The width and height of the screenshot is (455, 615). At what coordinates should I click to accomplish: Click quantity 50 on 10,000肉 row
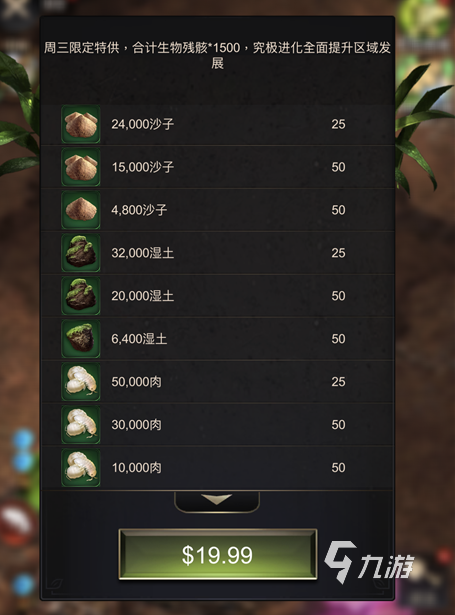(338, 468)
